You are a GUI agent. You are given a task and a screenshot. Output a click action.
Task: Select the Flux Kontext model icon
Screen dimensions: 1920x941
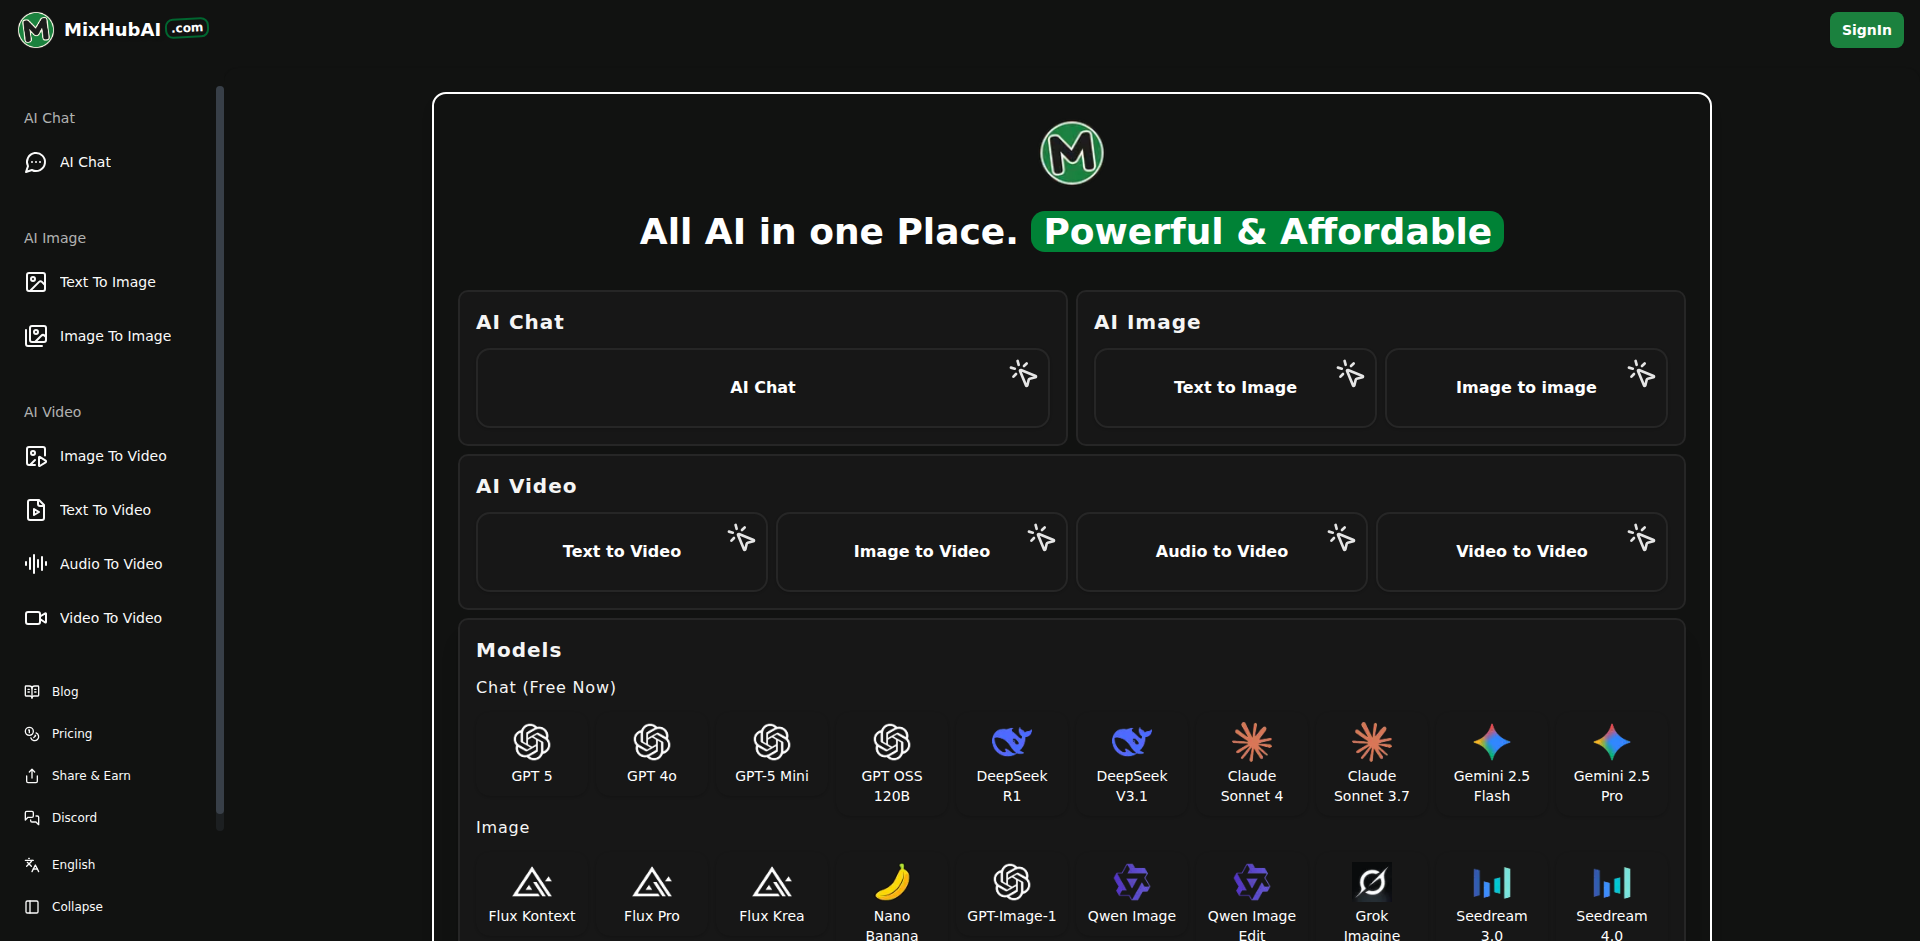(532, 882)
